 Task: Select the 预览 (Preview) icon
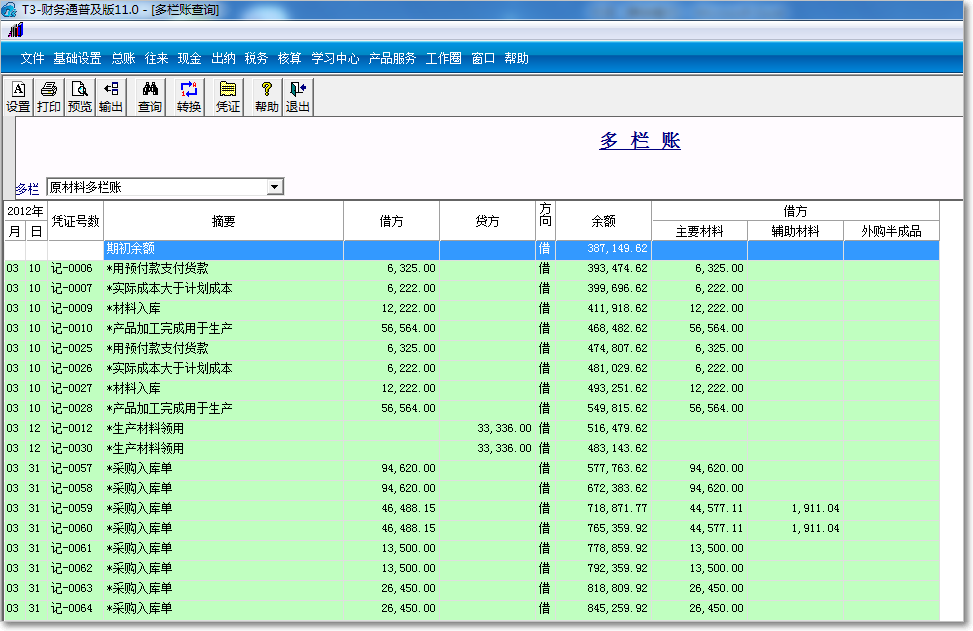pyautogui.click(x=78, y=96)
